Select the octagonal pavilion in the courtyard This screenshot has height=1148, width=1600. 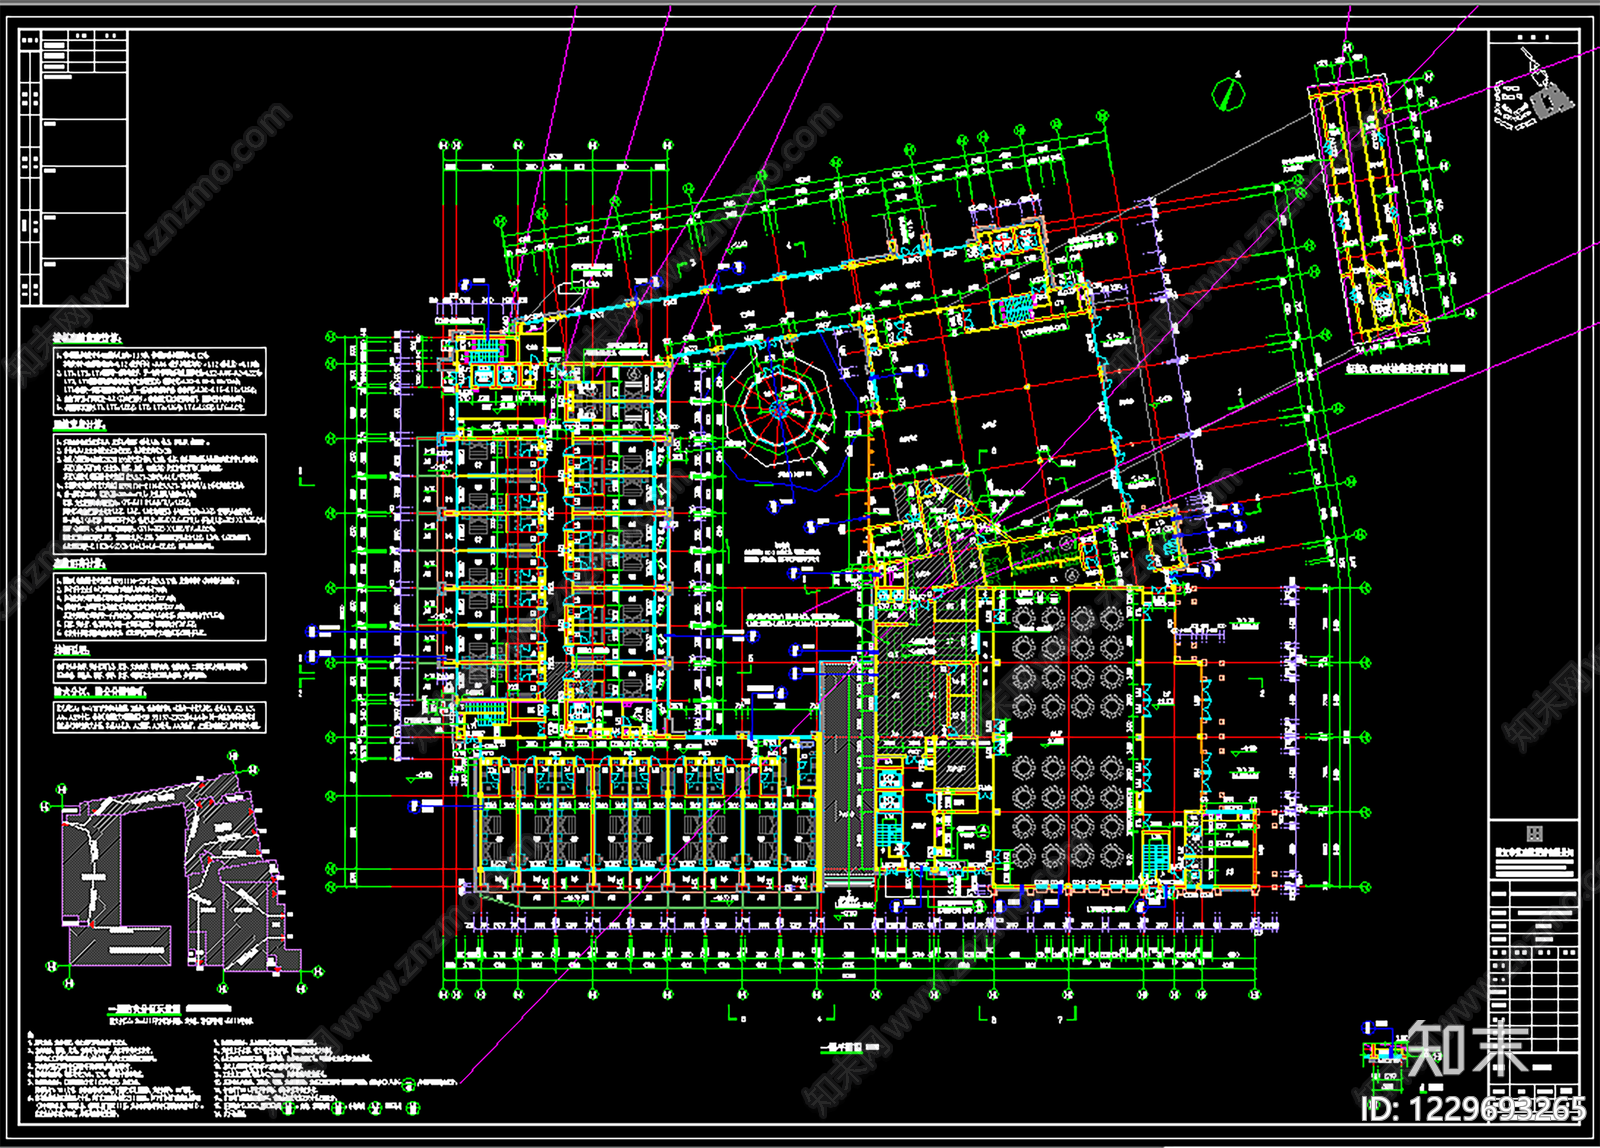[x=780, y=410]
